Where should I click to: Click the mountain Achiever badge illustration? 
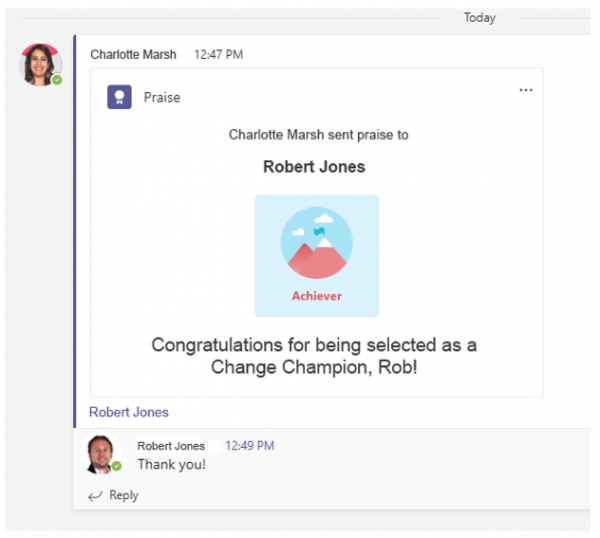(316, 246)
